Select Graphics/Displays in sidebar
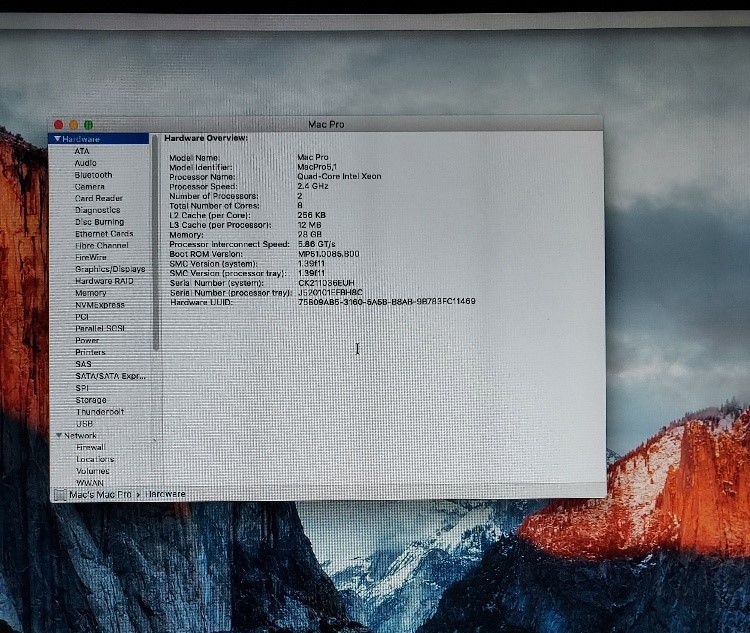 (110, 269)
